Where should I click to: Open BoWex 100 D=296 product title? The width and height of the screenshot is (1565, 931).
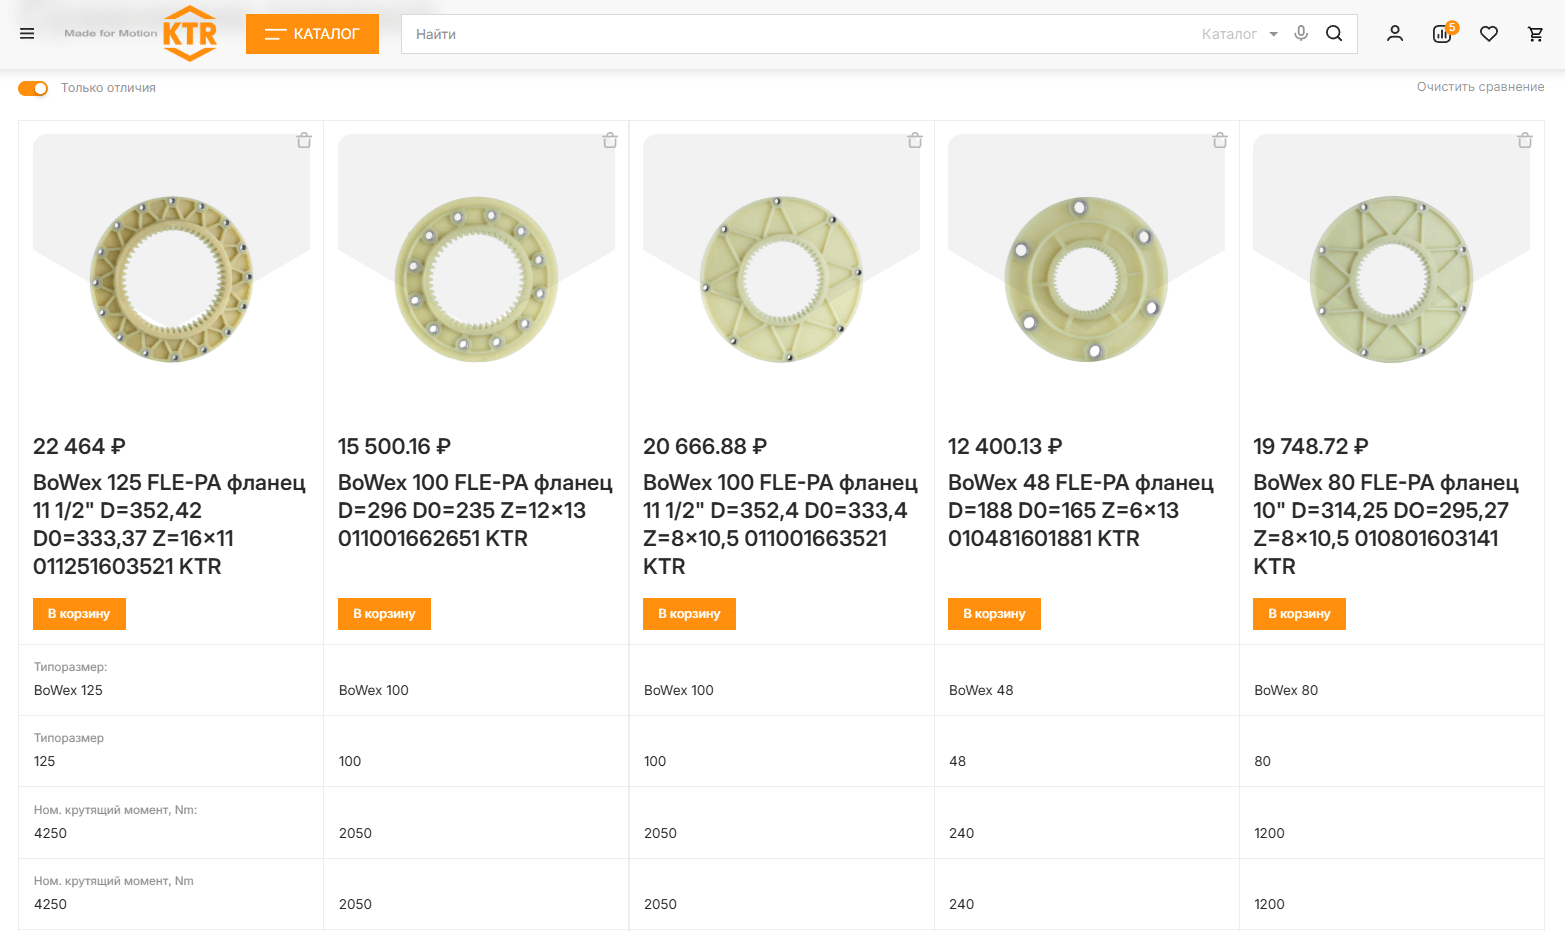(475, 510)
